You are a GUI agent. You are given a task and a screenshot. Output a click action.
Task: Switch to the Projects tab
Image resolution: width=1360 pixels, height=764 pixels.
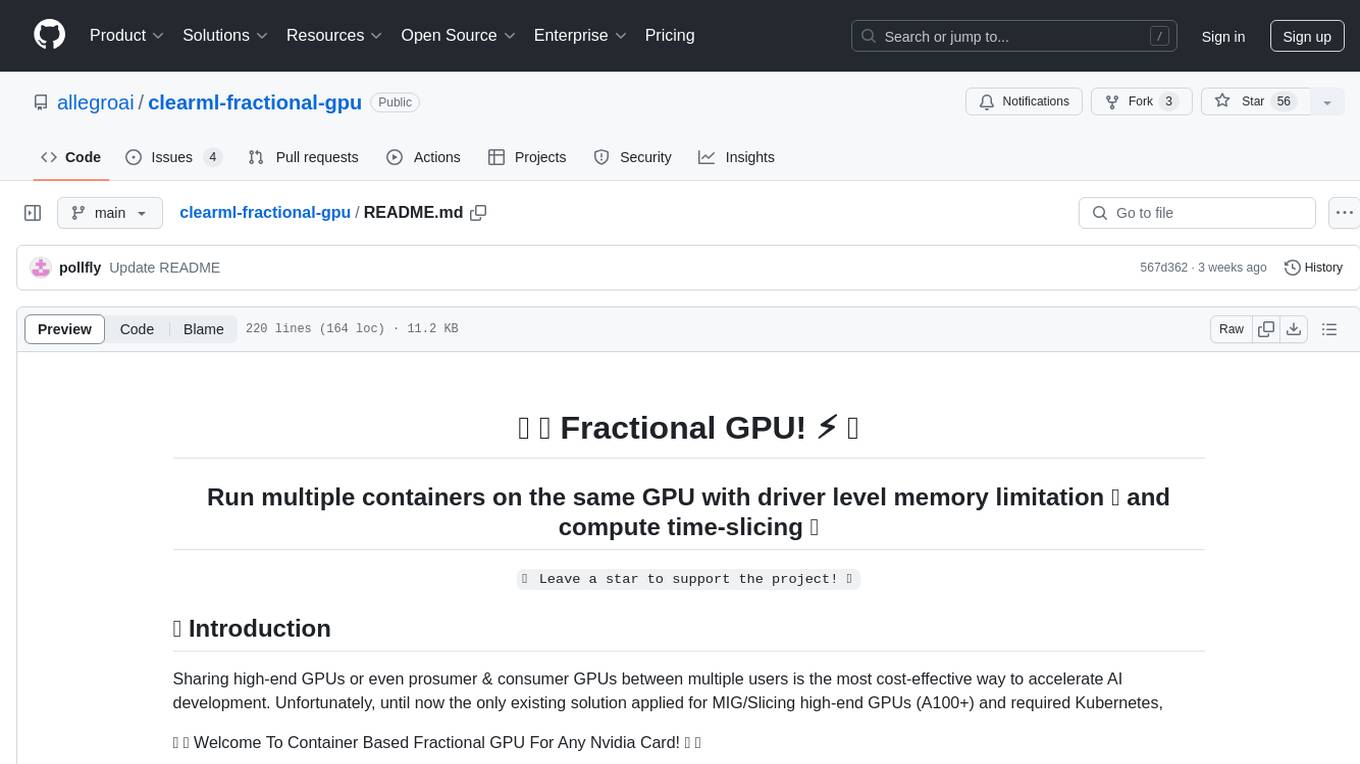click(527, 157)
